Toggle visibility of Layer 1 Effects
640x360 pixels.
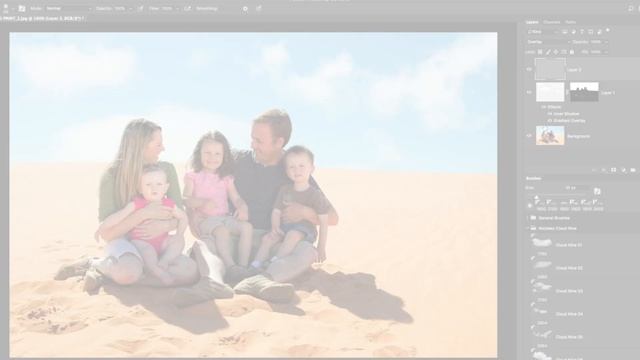[x=544, y=107]
